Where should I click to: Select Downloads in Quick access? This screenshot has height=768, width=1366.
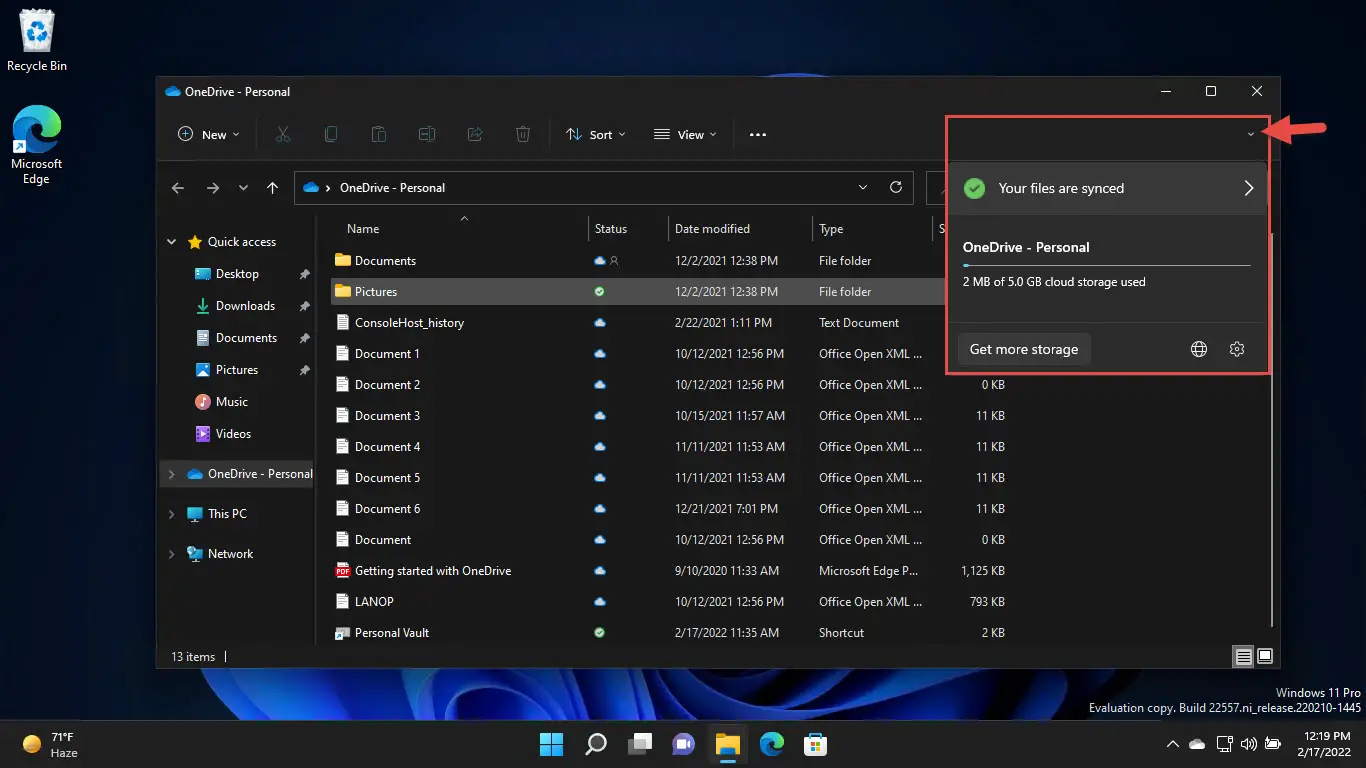coord(245,306)
